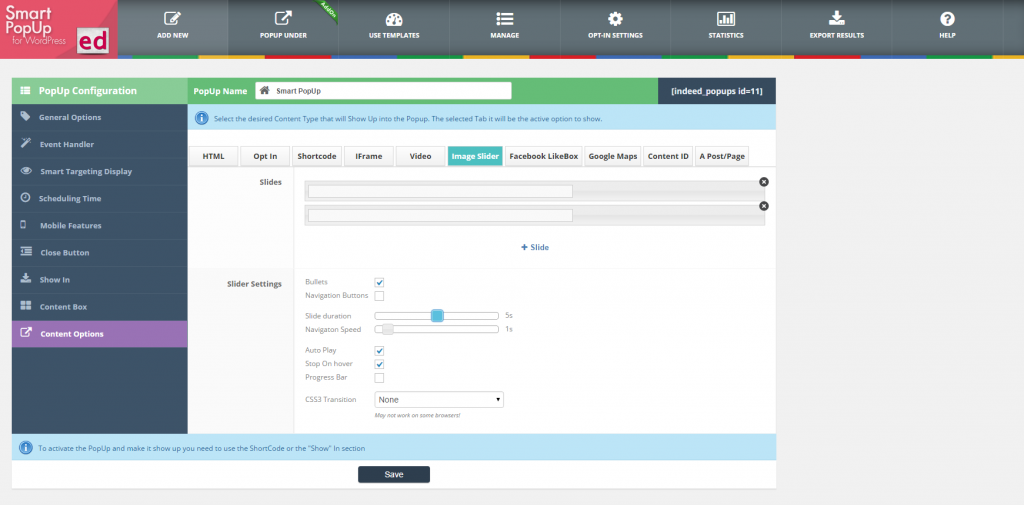The height and width of the screenshot is (505, 1024).
Task: Click home icon in PopUp Name field
Action: pos(264,91)
